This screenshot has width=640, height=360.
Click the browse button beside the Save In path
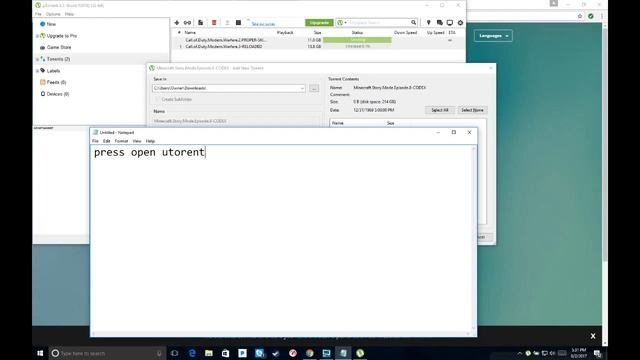tap(314, 88)
